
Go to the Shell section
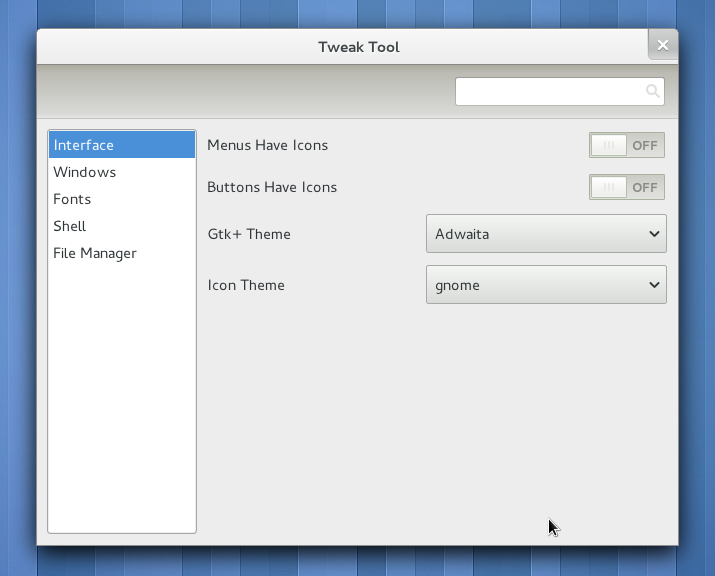[x=122, y=226]
